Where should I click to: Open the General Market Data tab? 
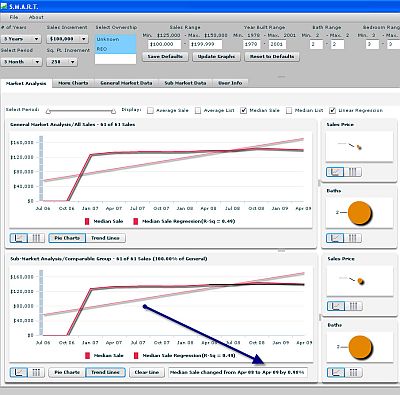pyautogui.click(x=126, y=83)
